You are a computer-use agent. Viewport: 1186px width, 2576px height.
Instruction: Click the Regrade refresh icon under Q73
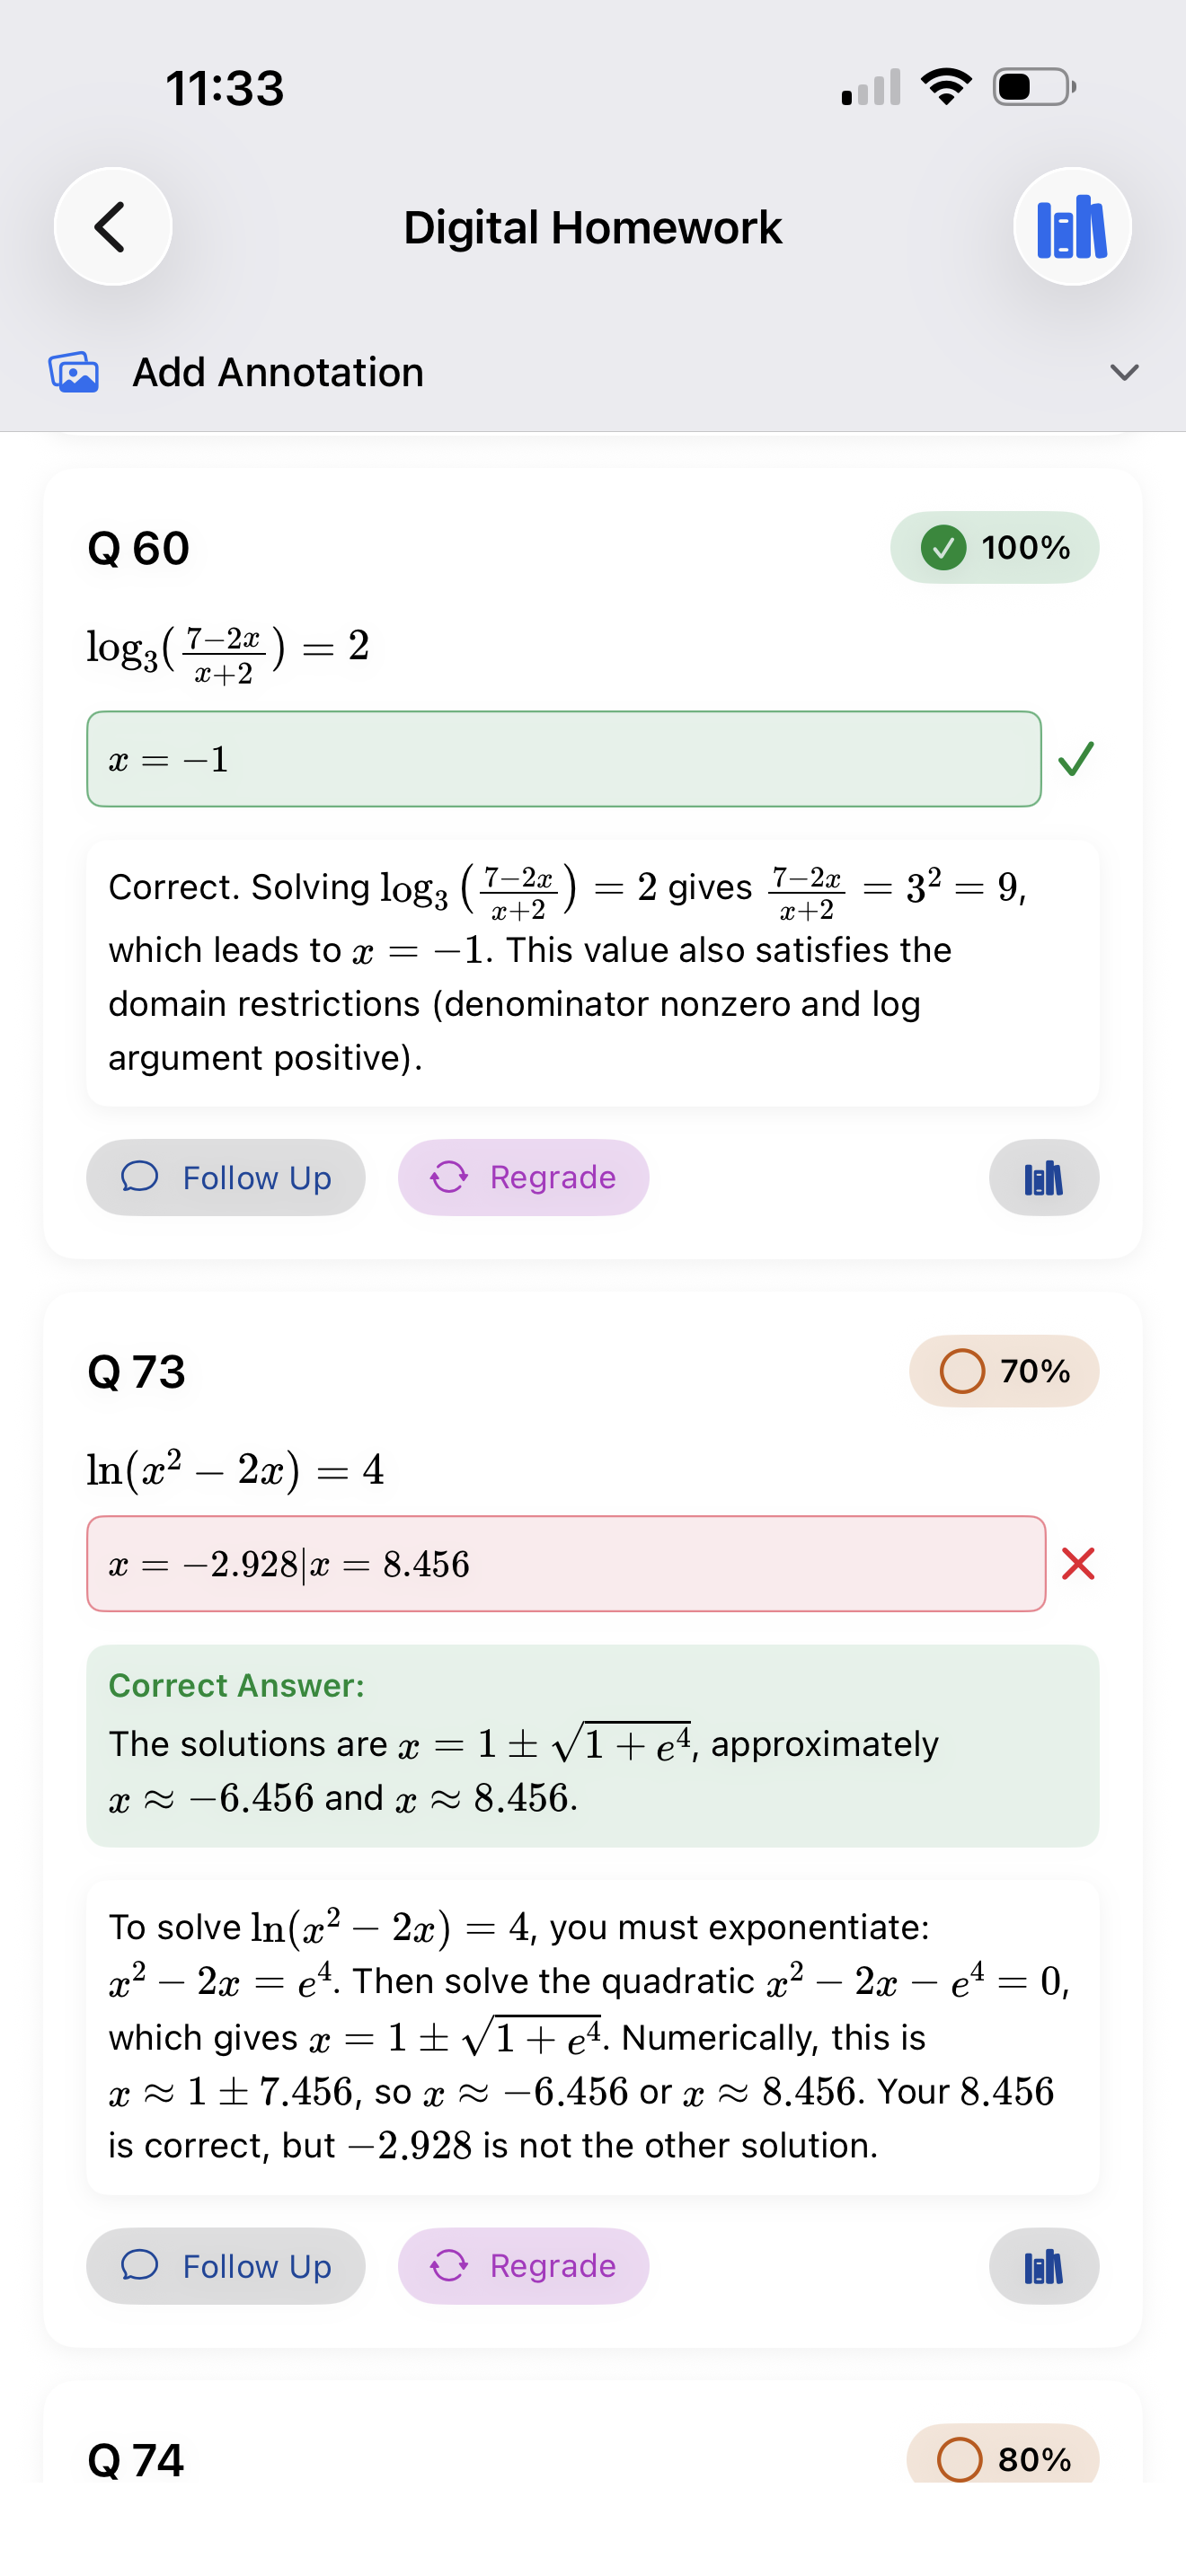click(x=451, y=2267)
